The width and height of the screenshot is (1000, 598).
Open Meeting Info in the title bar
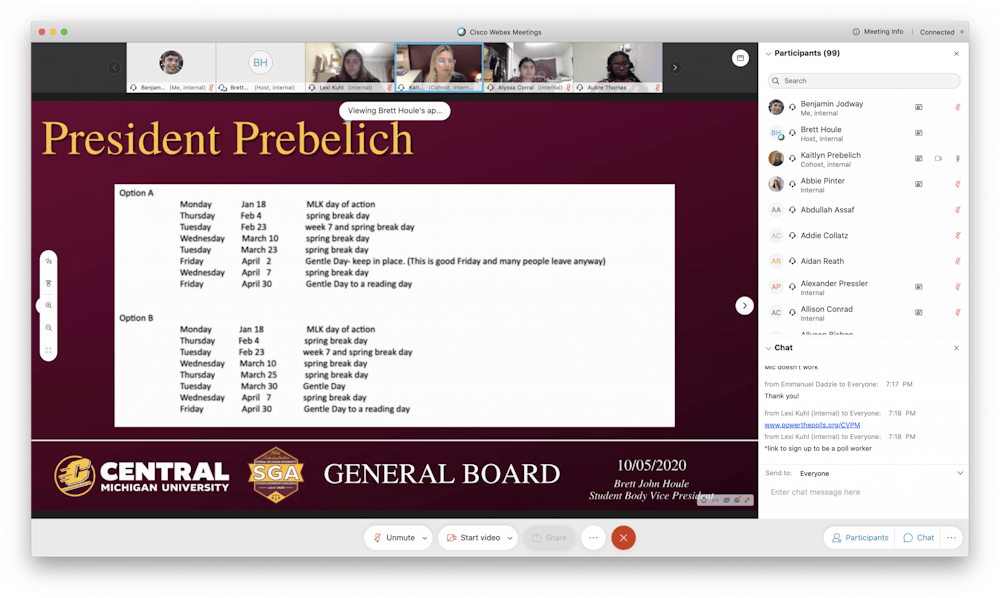click(x=877, y=32)
